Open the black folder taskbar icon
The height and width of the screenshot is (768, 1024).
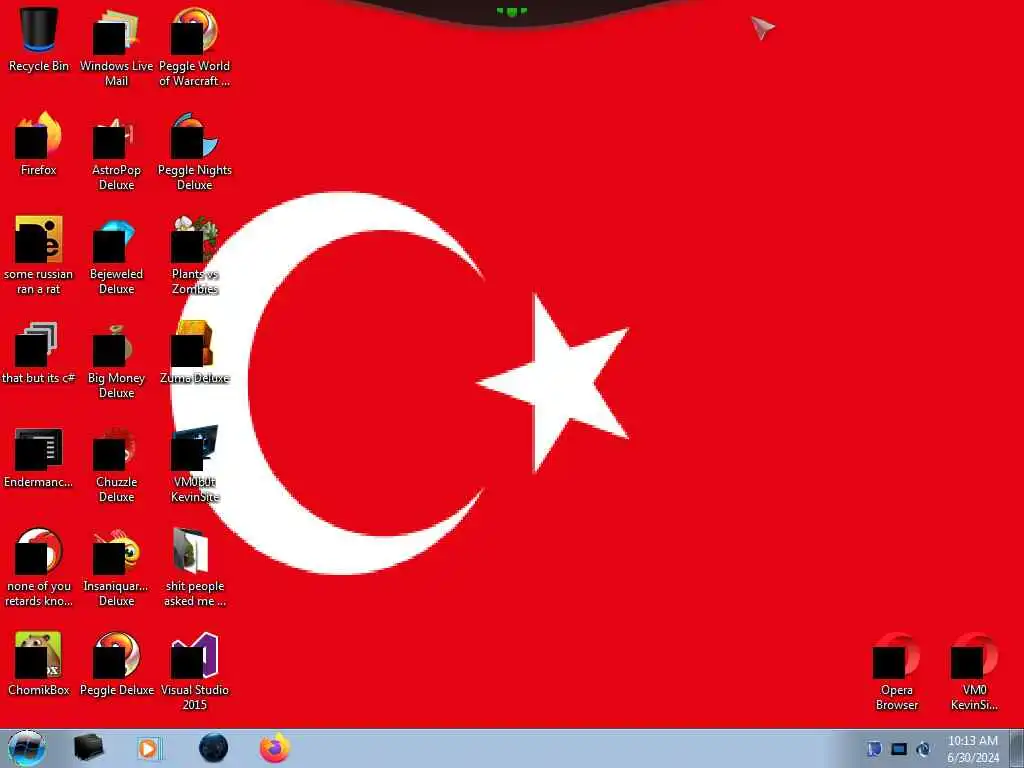pyautogui.click(x=89, y=748)
